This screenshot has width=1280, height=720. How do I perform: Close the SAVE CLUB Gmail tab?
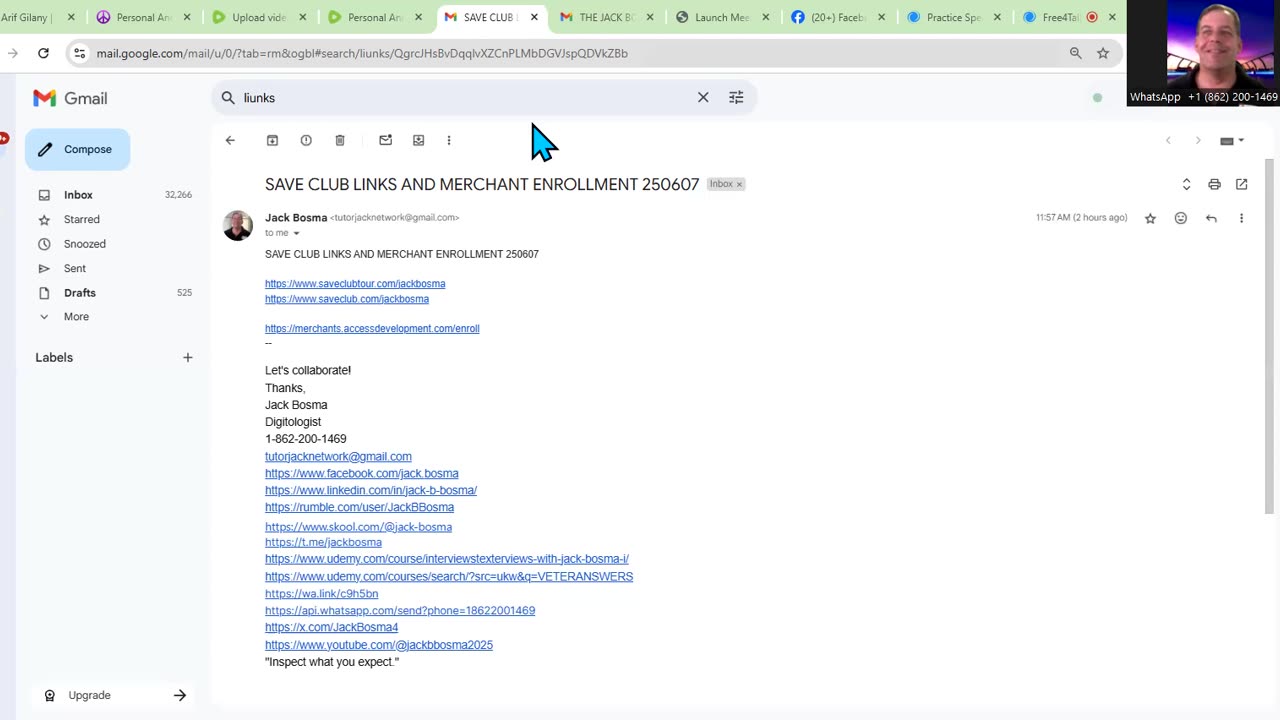(x=534, y=17)
